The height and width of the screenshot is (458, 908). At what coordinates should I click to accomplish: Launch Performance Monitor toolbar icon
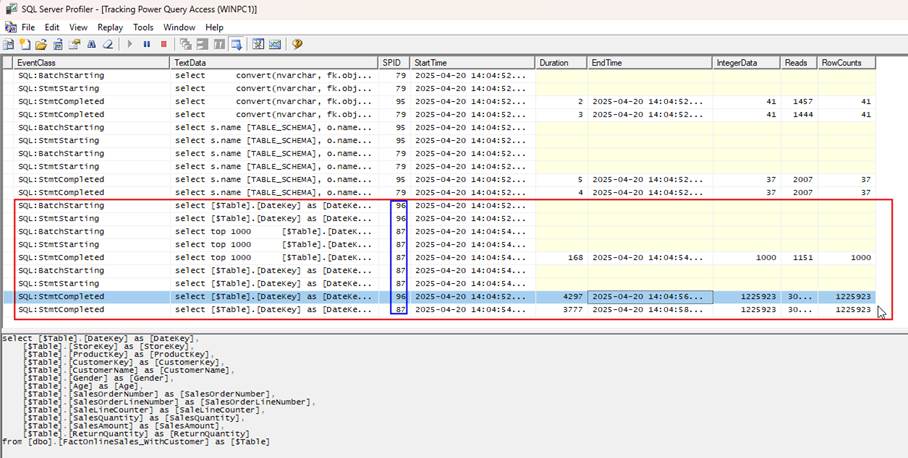pyautogui.click(x=275, y=44)
